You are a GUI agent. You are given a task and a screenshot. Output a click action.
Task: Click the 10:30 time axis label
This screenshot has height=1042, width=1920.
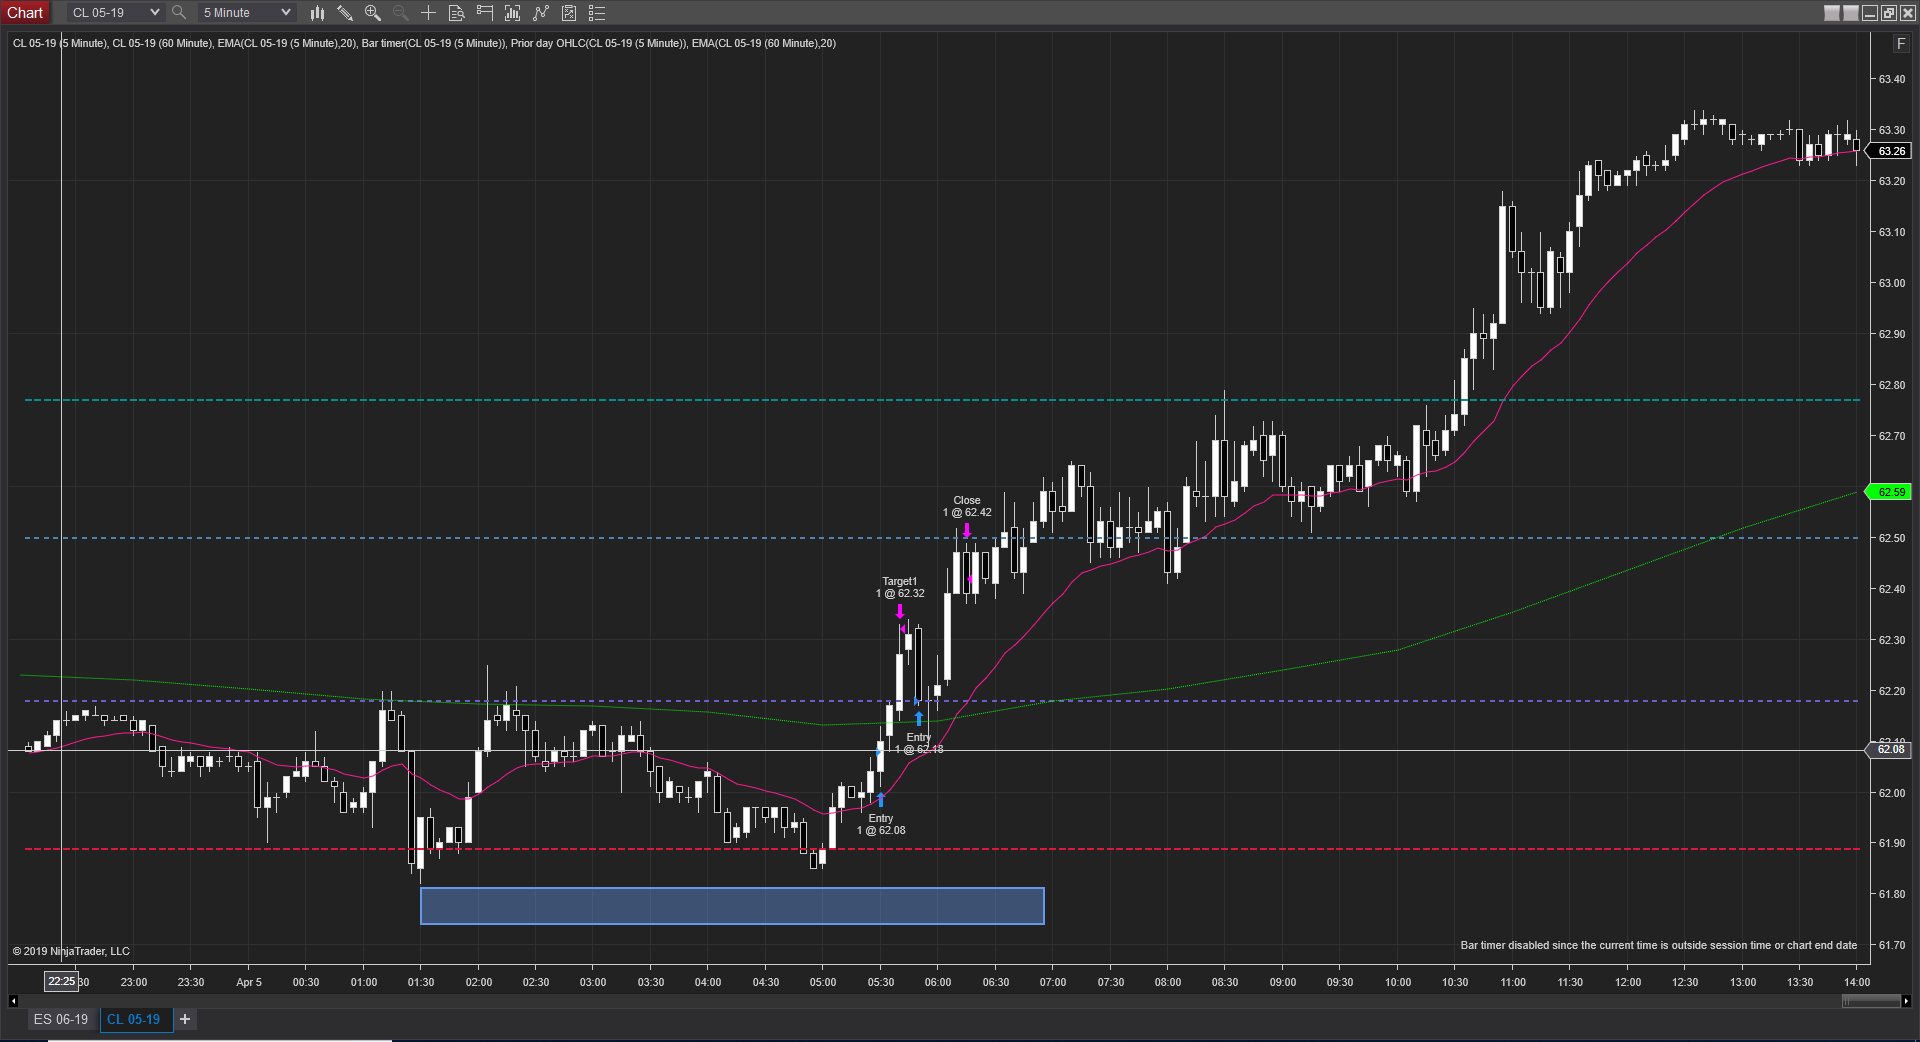point(1455,982)
